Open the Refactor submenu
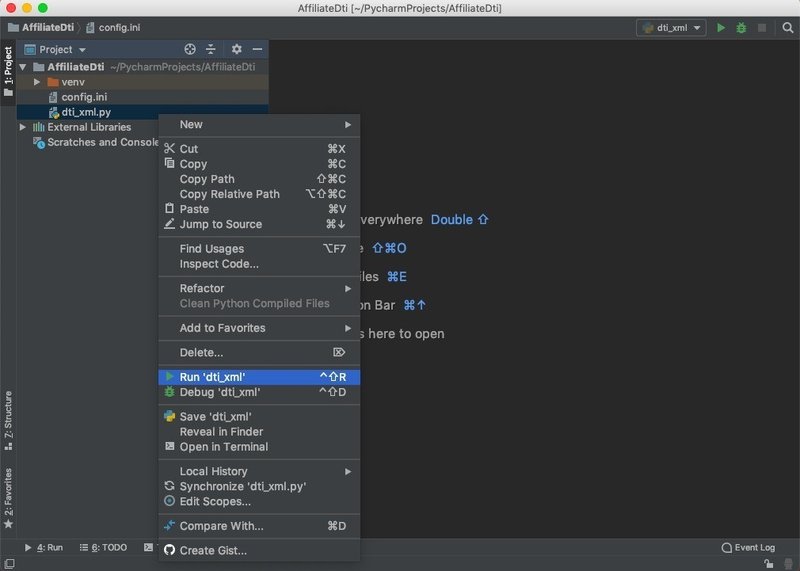The width and height of the screenshot is (800, 571). 259,288
